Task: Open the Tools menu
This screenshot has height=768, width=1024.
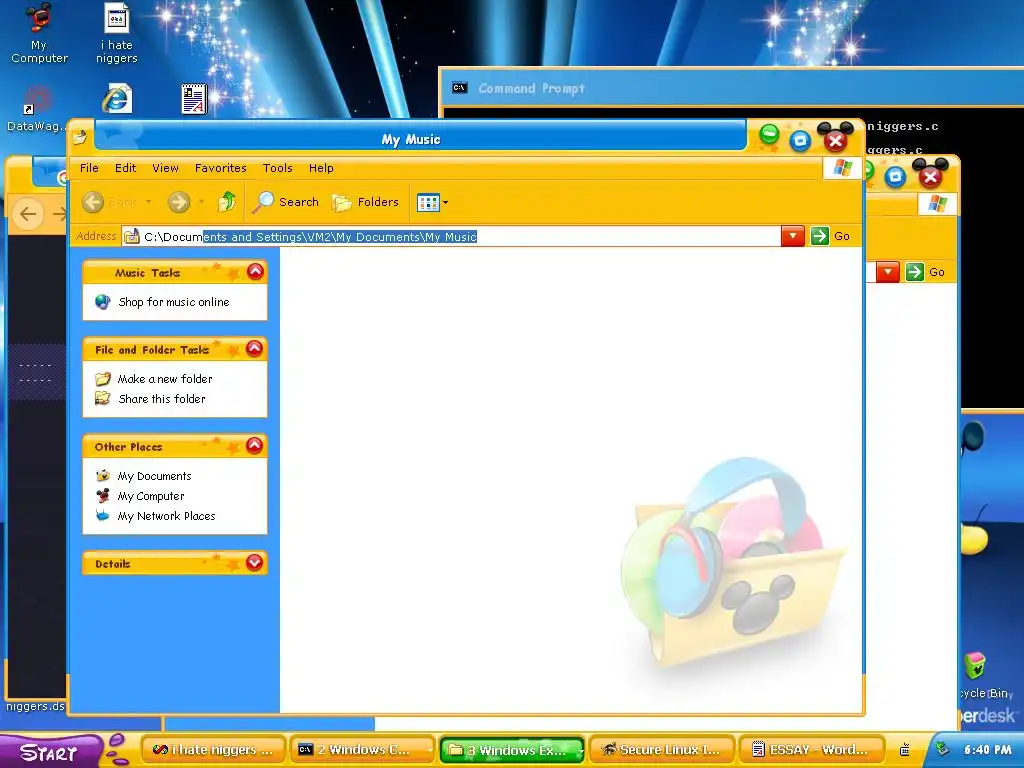Action: pos(278,168)
